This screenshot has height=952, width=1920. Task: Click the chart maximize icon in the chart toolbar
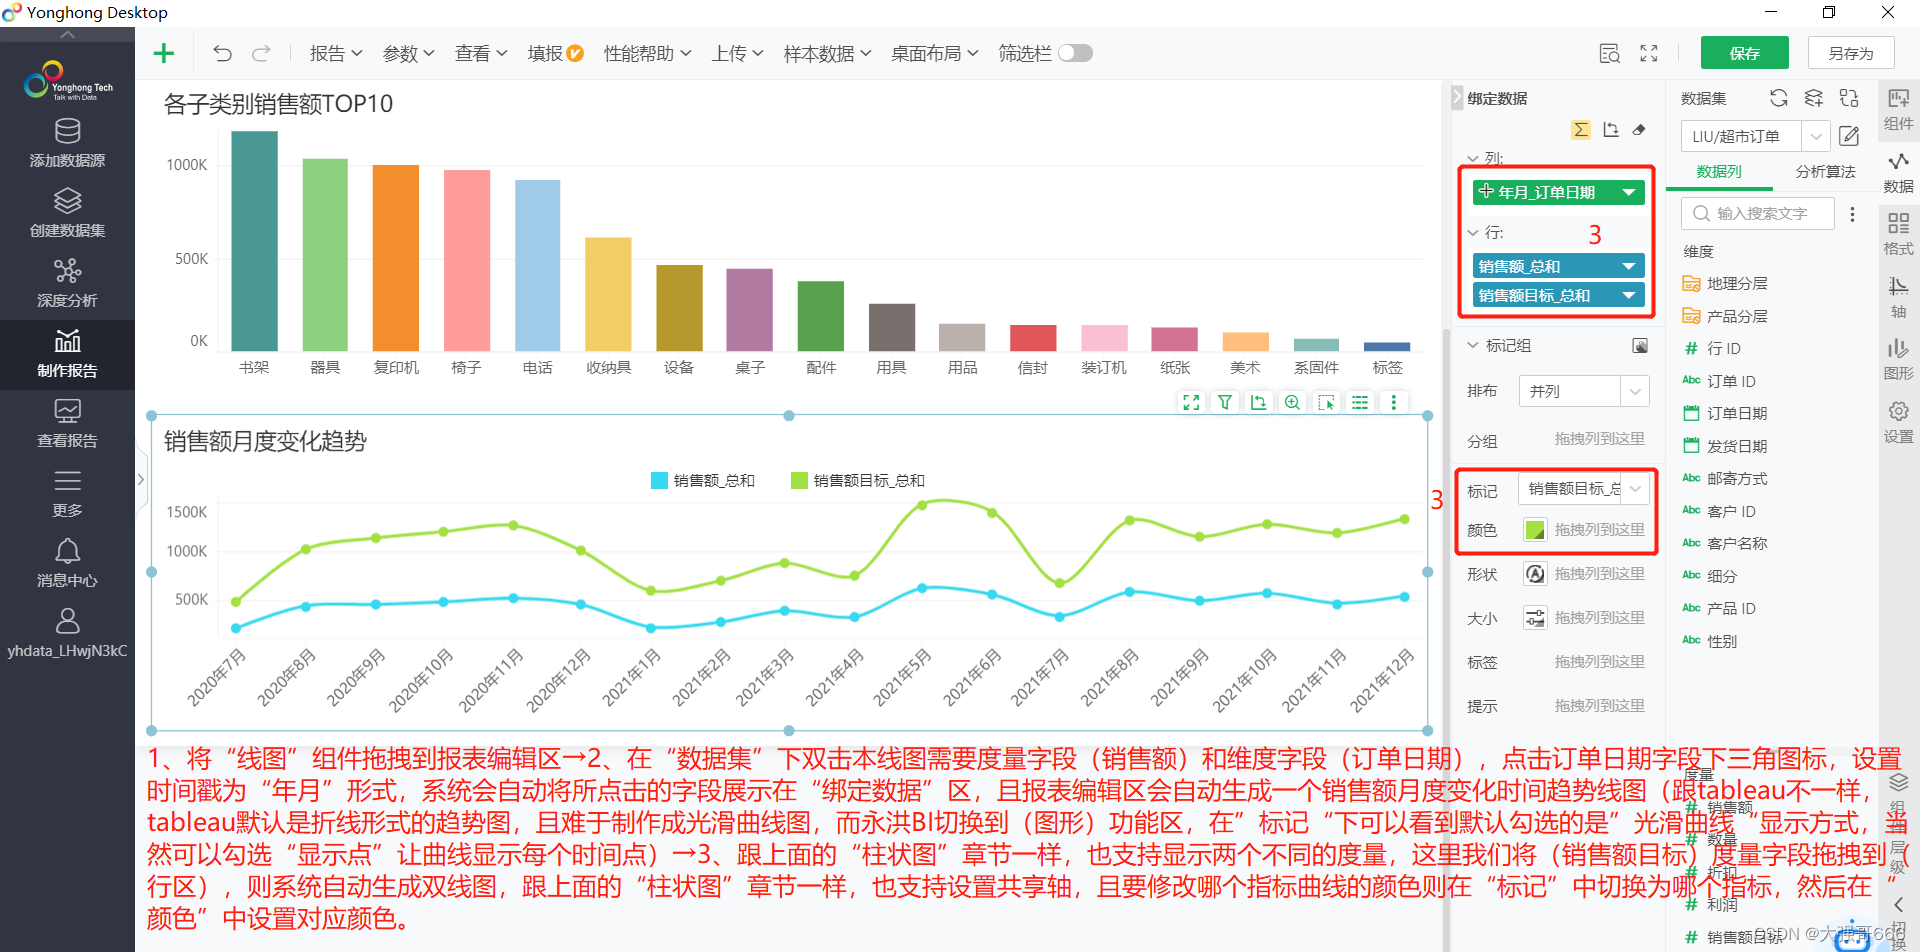click(1191, 402)
